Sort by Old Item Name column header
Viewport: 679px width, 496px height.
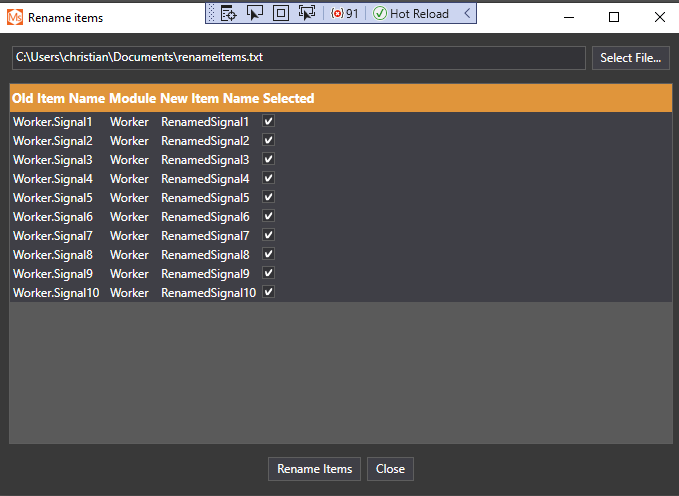coord(58,98)
